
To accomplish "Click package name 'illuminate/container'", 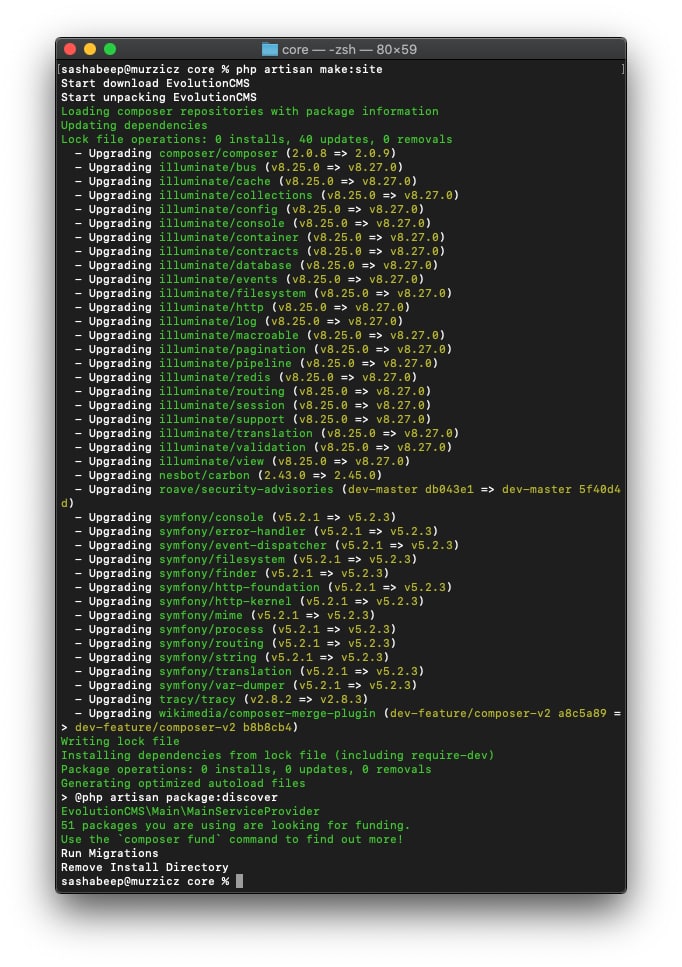I will [229, 237].
